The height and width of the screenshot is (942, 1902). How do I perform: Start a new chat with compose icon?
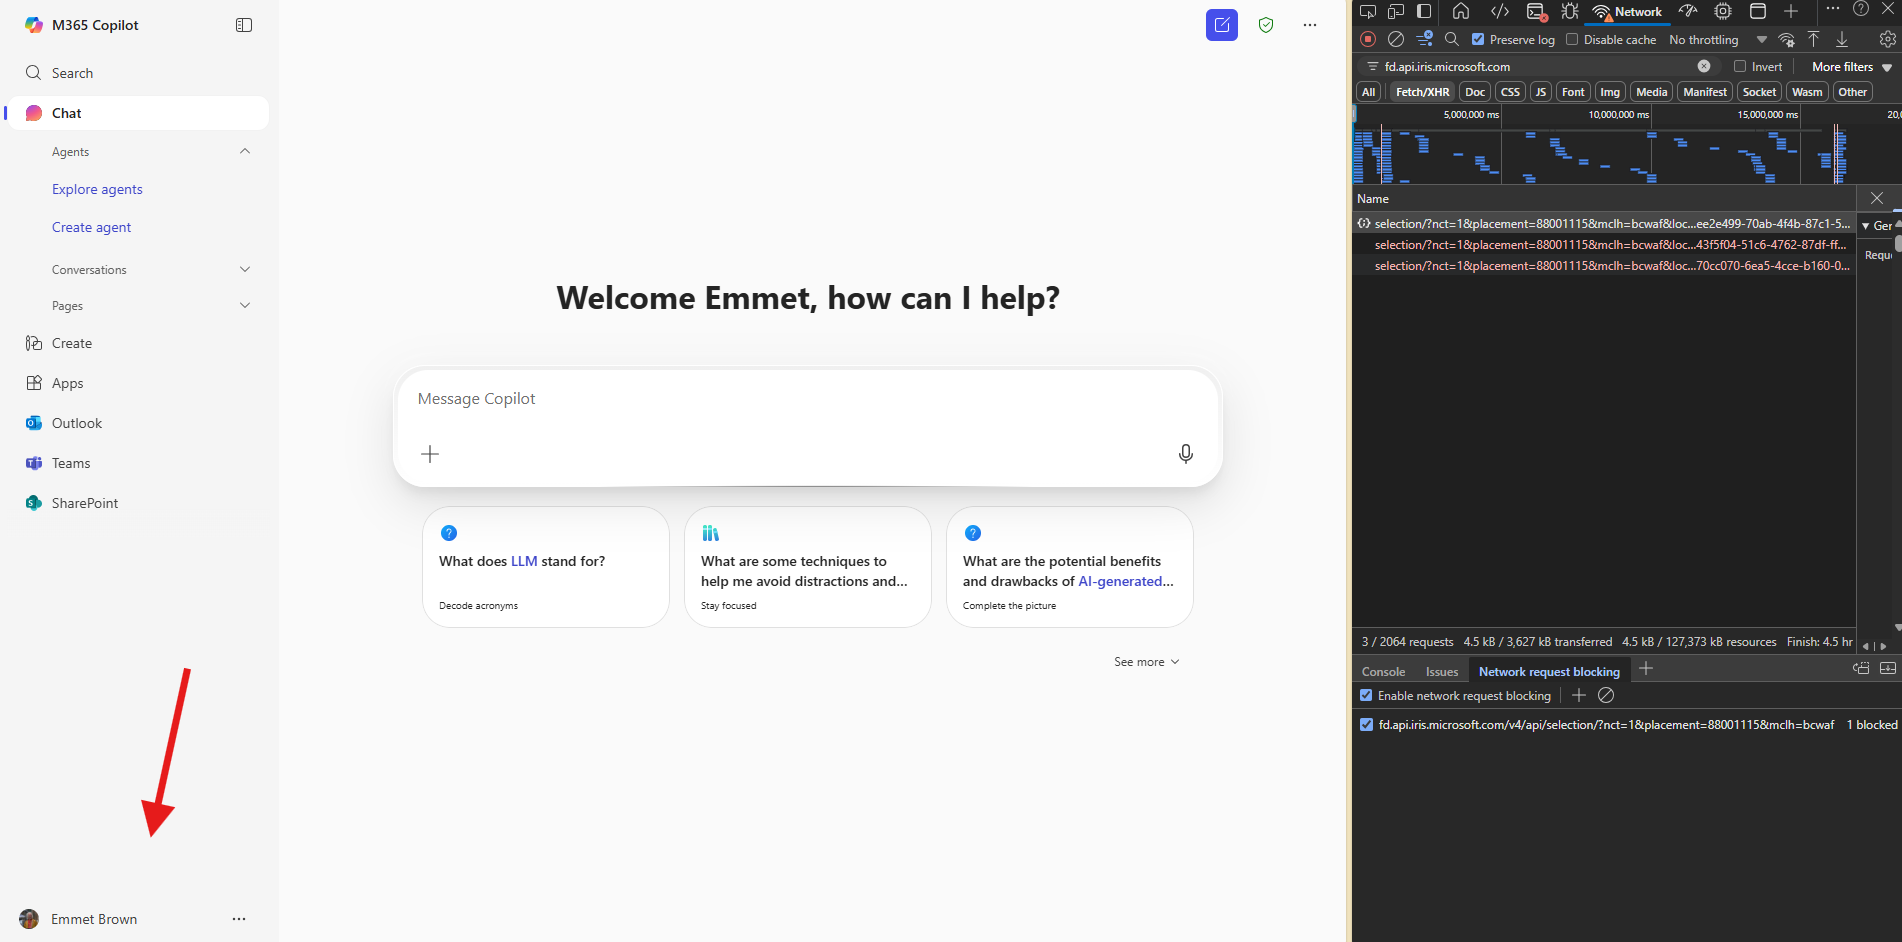pos(1221,25)
